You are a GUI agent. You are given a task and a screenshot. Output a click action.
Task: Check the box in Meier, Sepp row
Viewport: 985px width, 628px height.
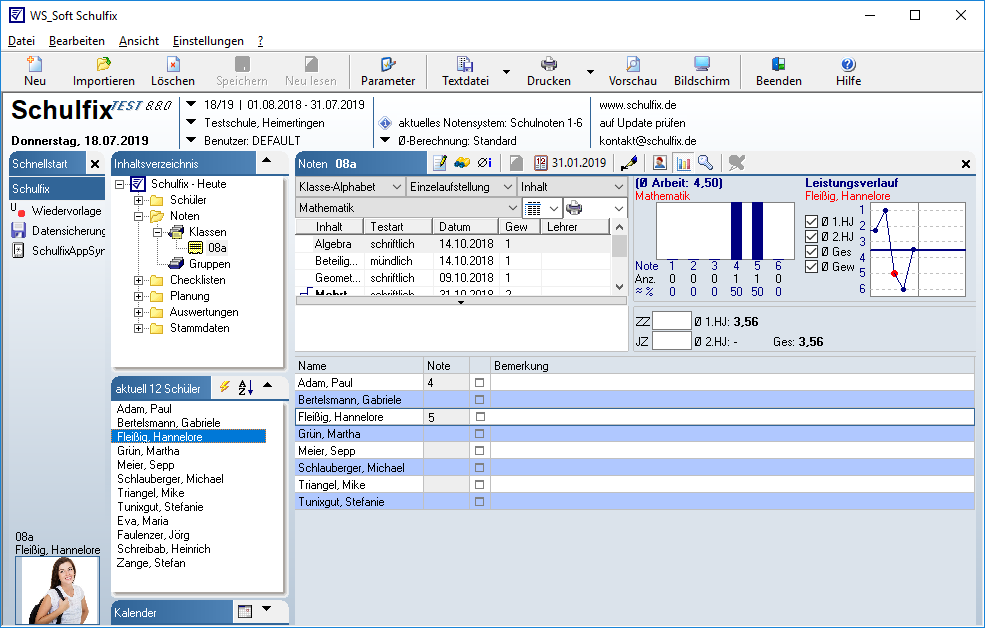pyautogui.click(x=479, y=450)
